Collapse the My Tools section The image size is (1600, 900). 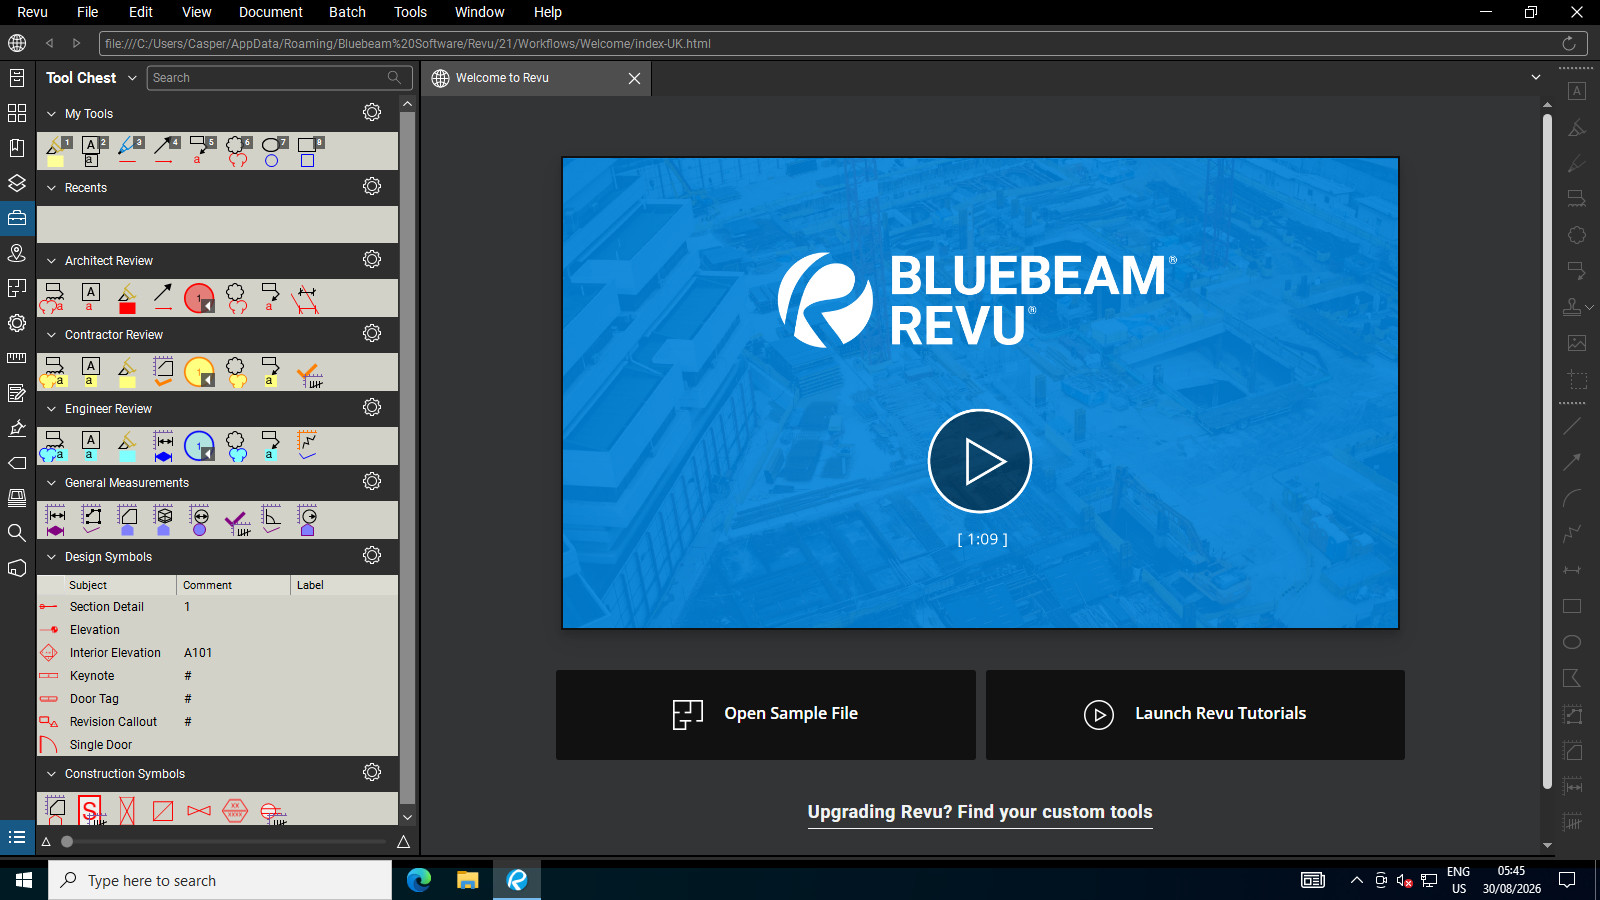point(52,114)
